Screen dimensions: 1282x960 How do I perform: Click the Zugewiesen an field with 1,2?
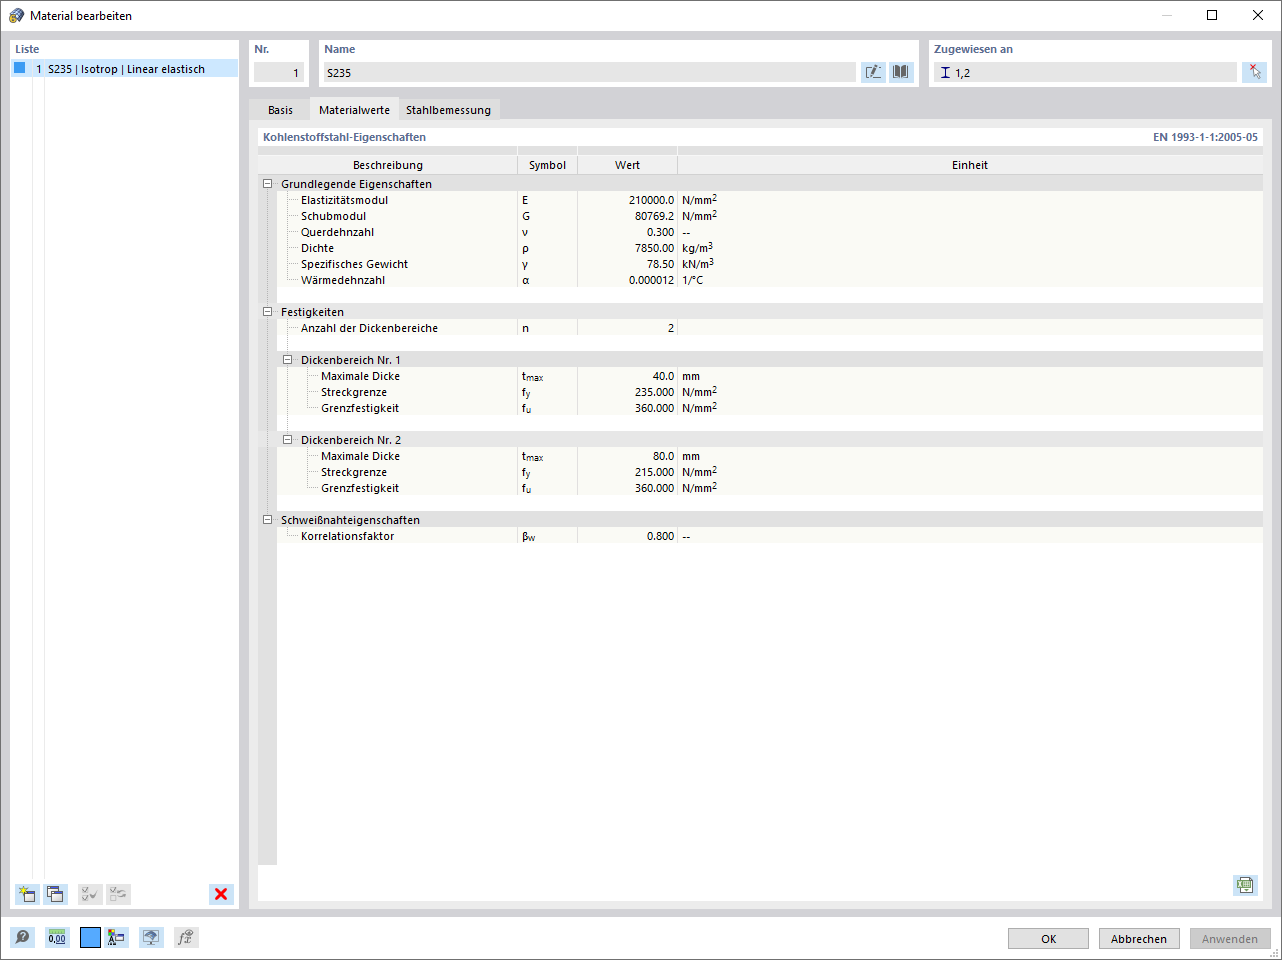click(1085, 72)
